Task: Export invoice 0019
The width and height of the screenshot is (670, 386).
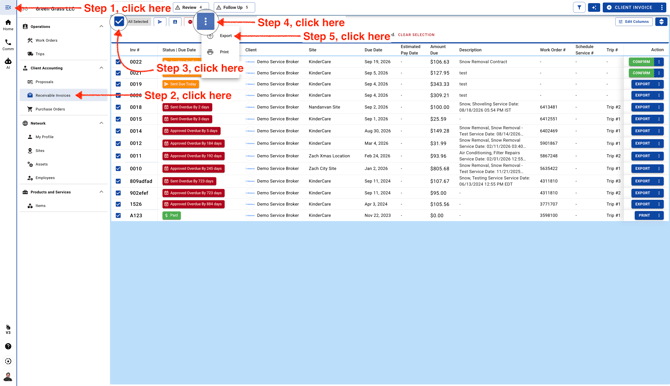Action: point(643,84)
